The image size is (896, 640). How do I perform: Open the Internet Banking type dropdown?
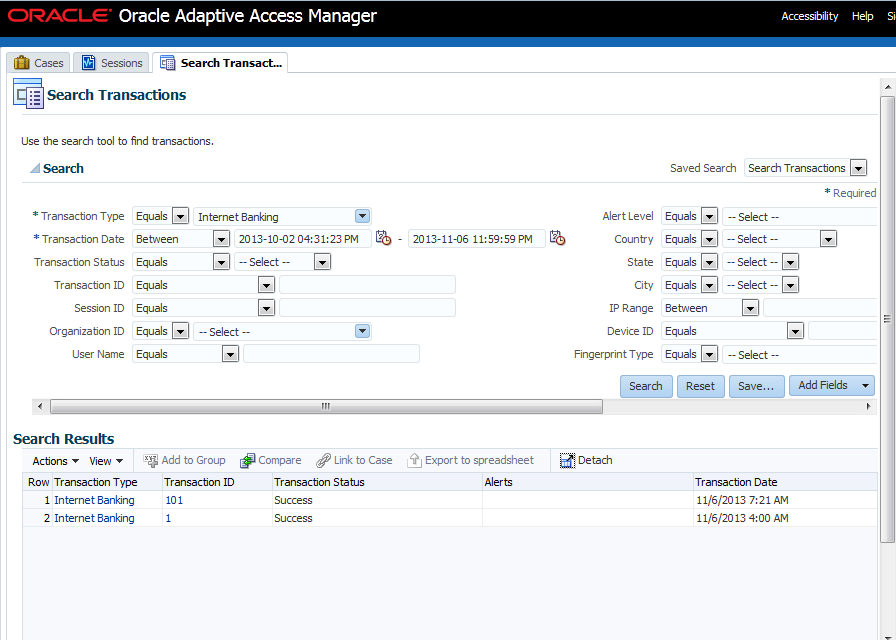tap(362, 217)
